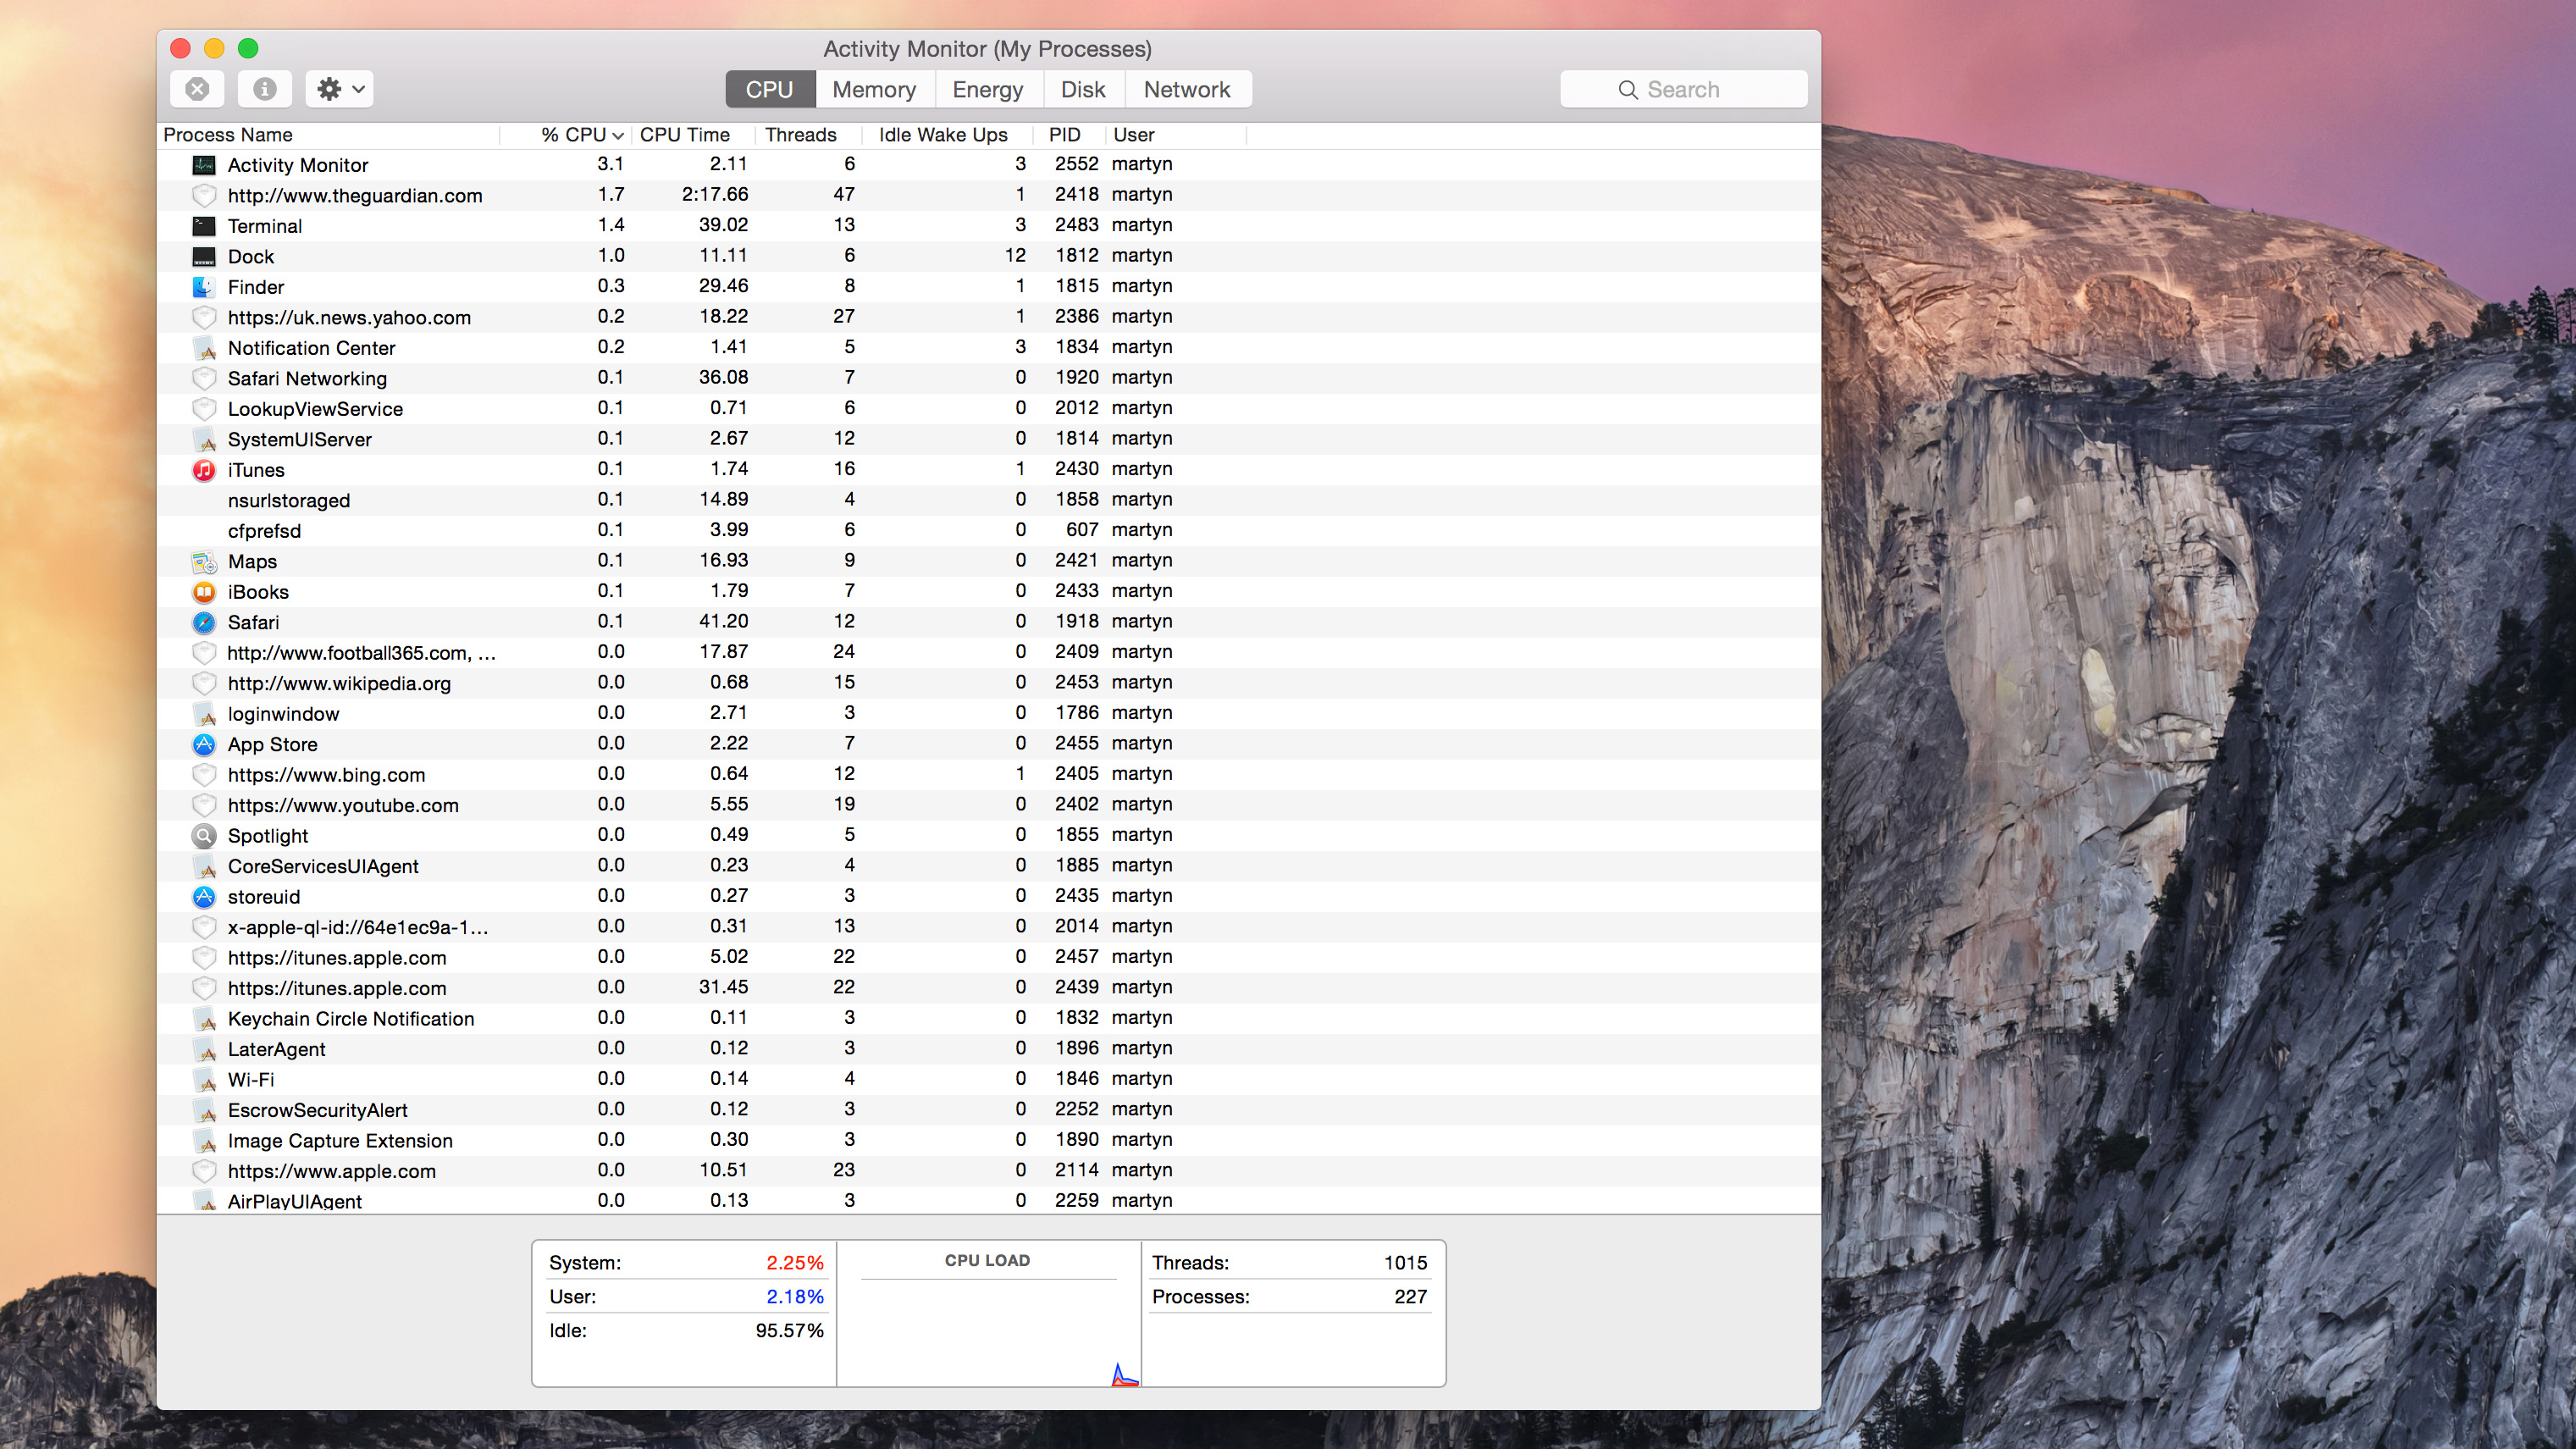The image size is (2576, 1449).
Task: Select the EscrowSecurityAlert process row
Action: 988,1110
